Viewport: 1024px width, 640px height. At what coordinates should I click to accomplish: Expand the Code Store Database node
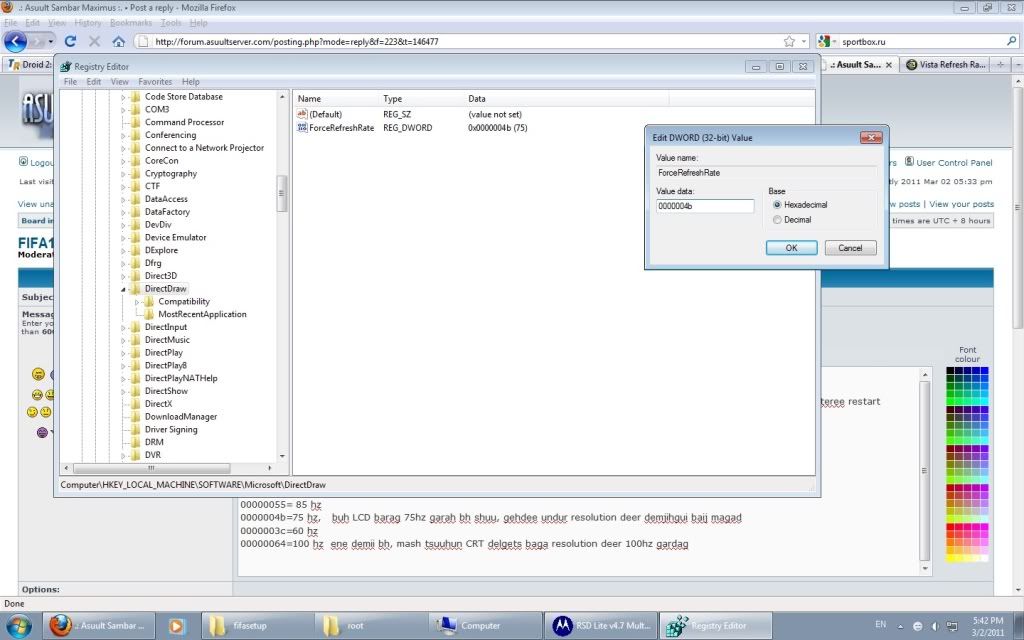pos(125,97)
